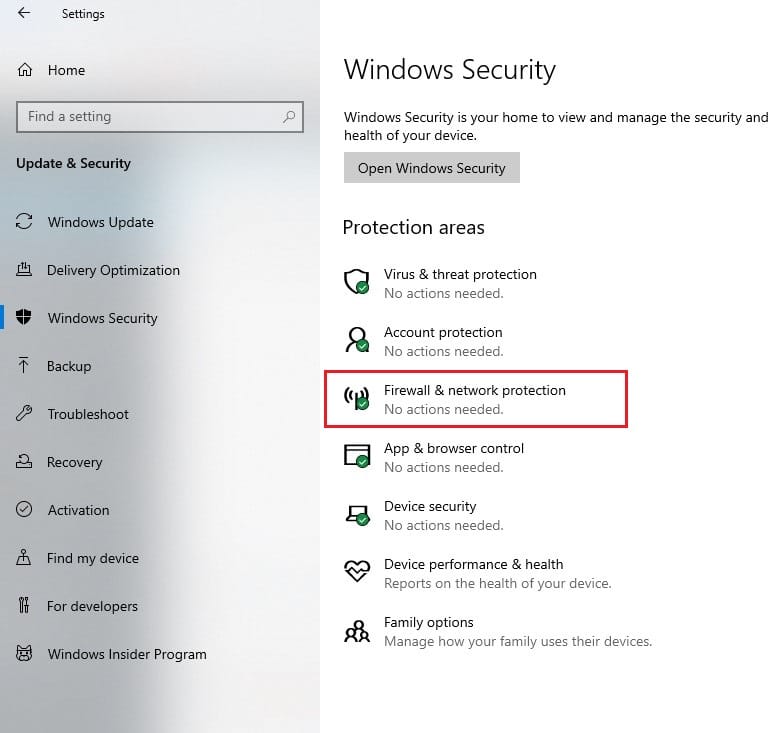Click the 'Settings' window title text
The image size is (781, 733).
click(x=83, y=14)
